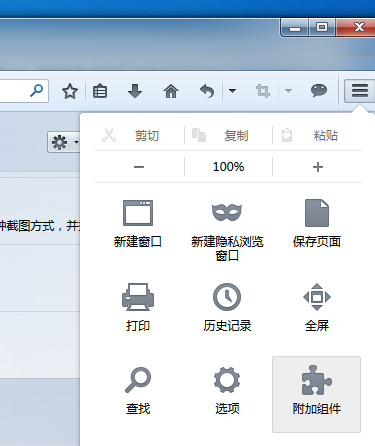375x446 pixels.
Task: Open the downloads arrow icon
Action: pyautogui.click(x=135, y=91)
